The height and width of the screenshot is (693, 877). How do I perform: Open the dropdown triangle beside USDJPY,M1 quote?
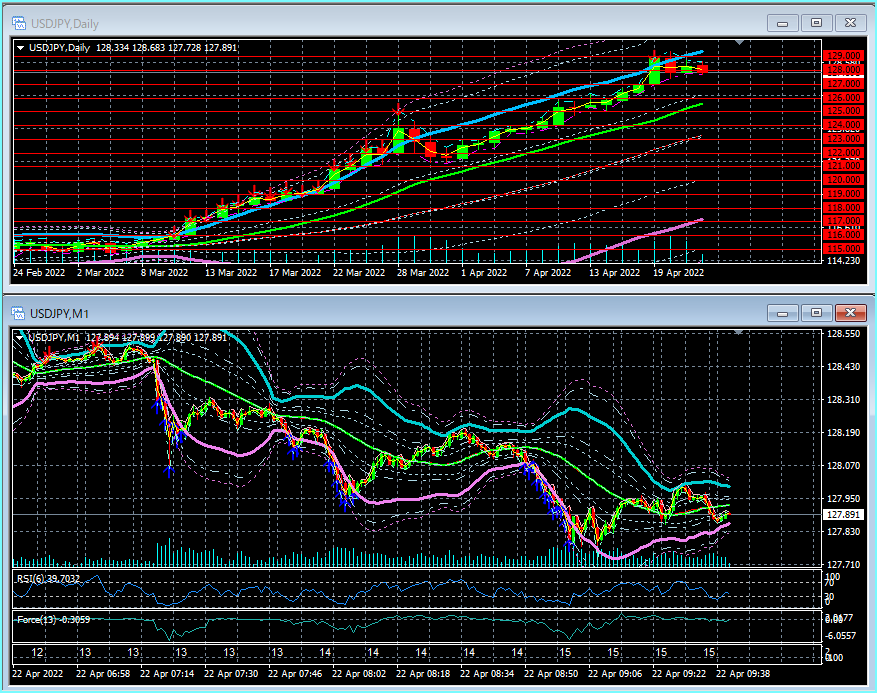pos(21,338)
